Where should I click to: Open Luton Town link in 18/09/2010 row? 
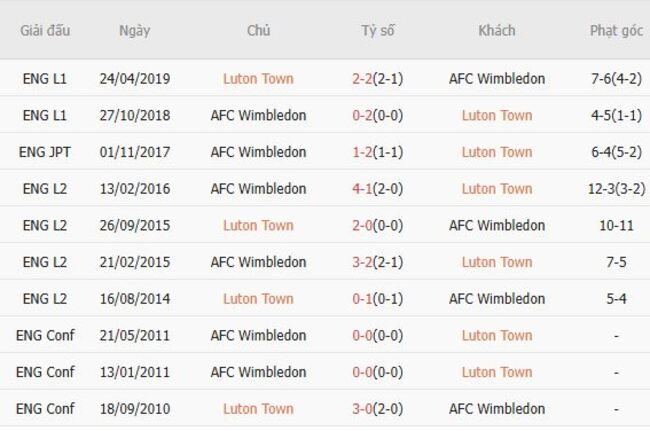point(258,408)
